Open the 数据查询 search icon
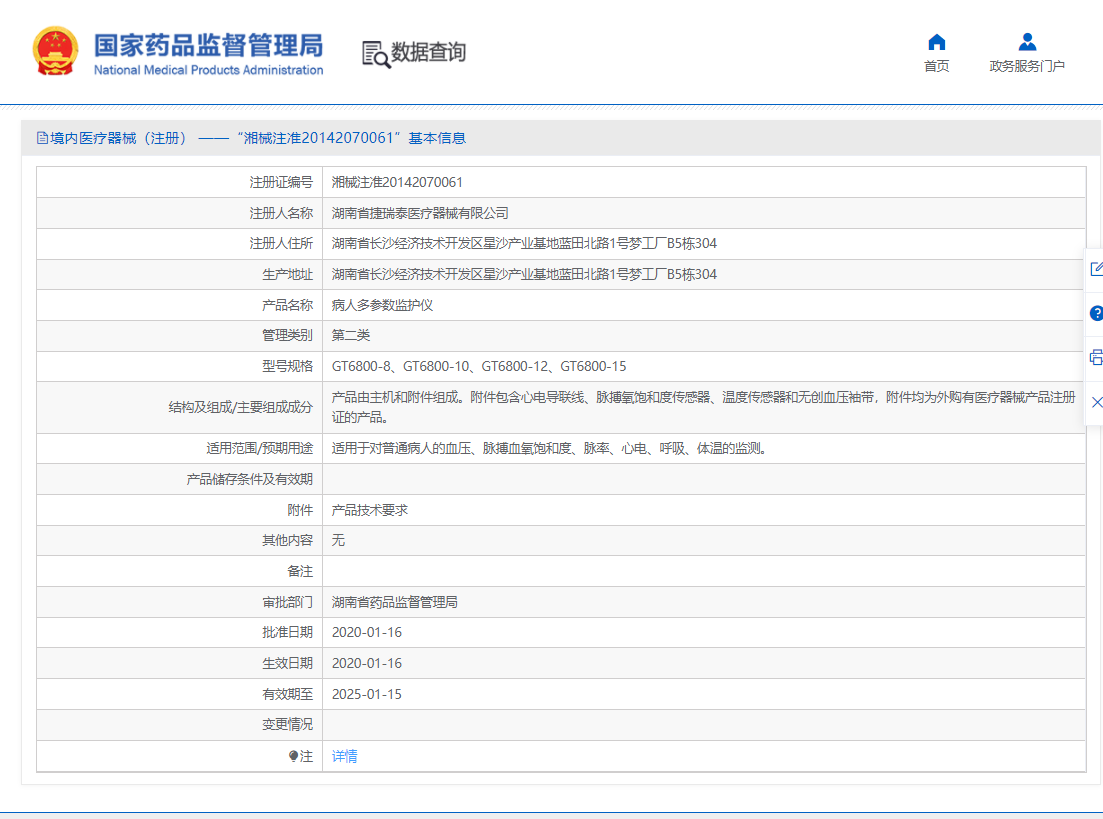Viewport: 1103px width, 819px height. tap(376, 54)
